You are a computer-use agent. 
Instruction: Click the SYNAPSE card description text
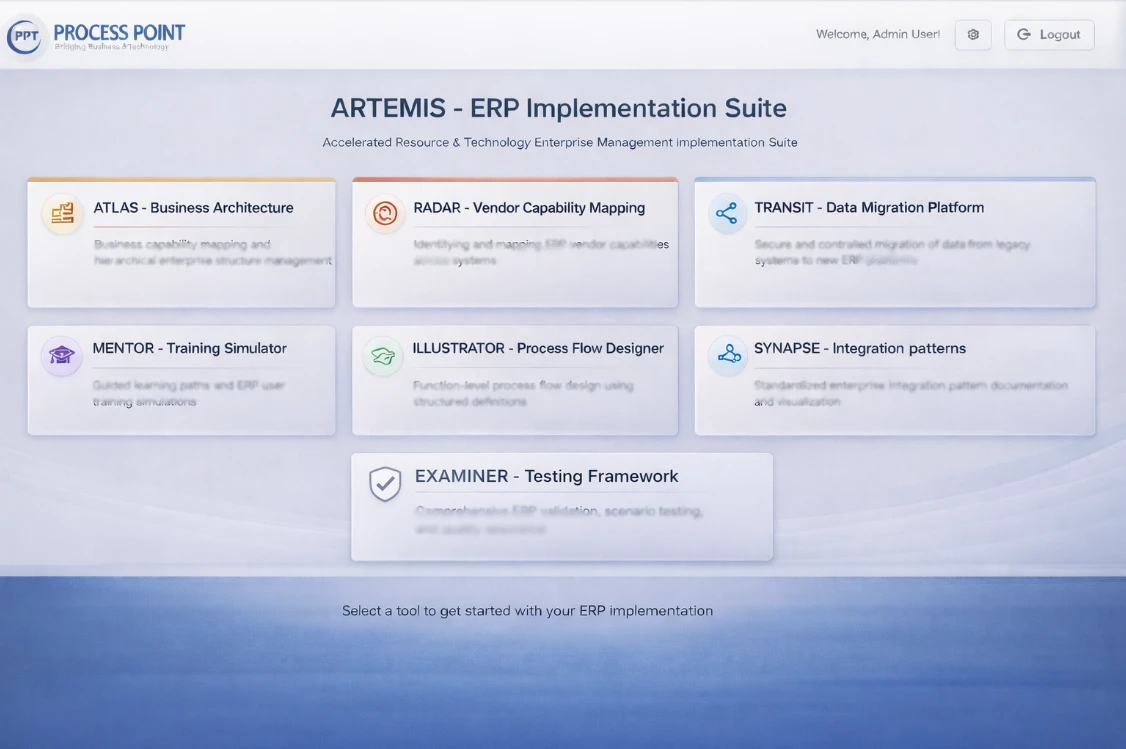[911, 394]
